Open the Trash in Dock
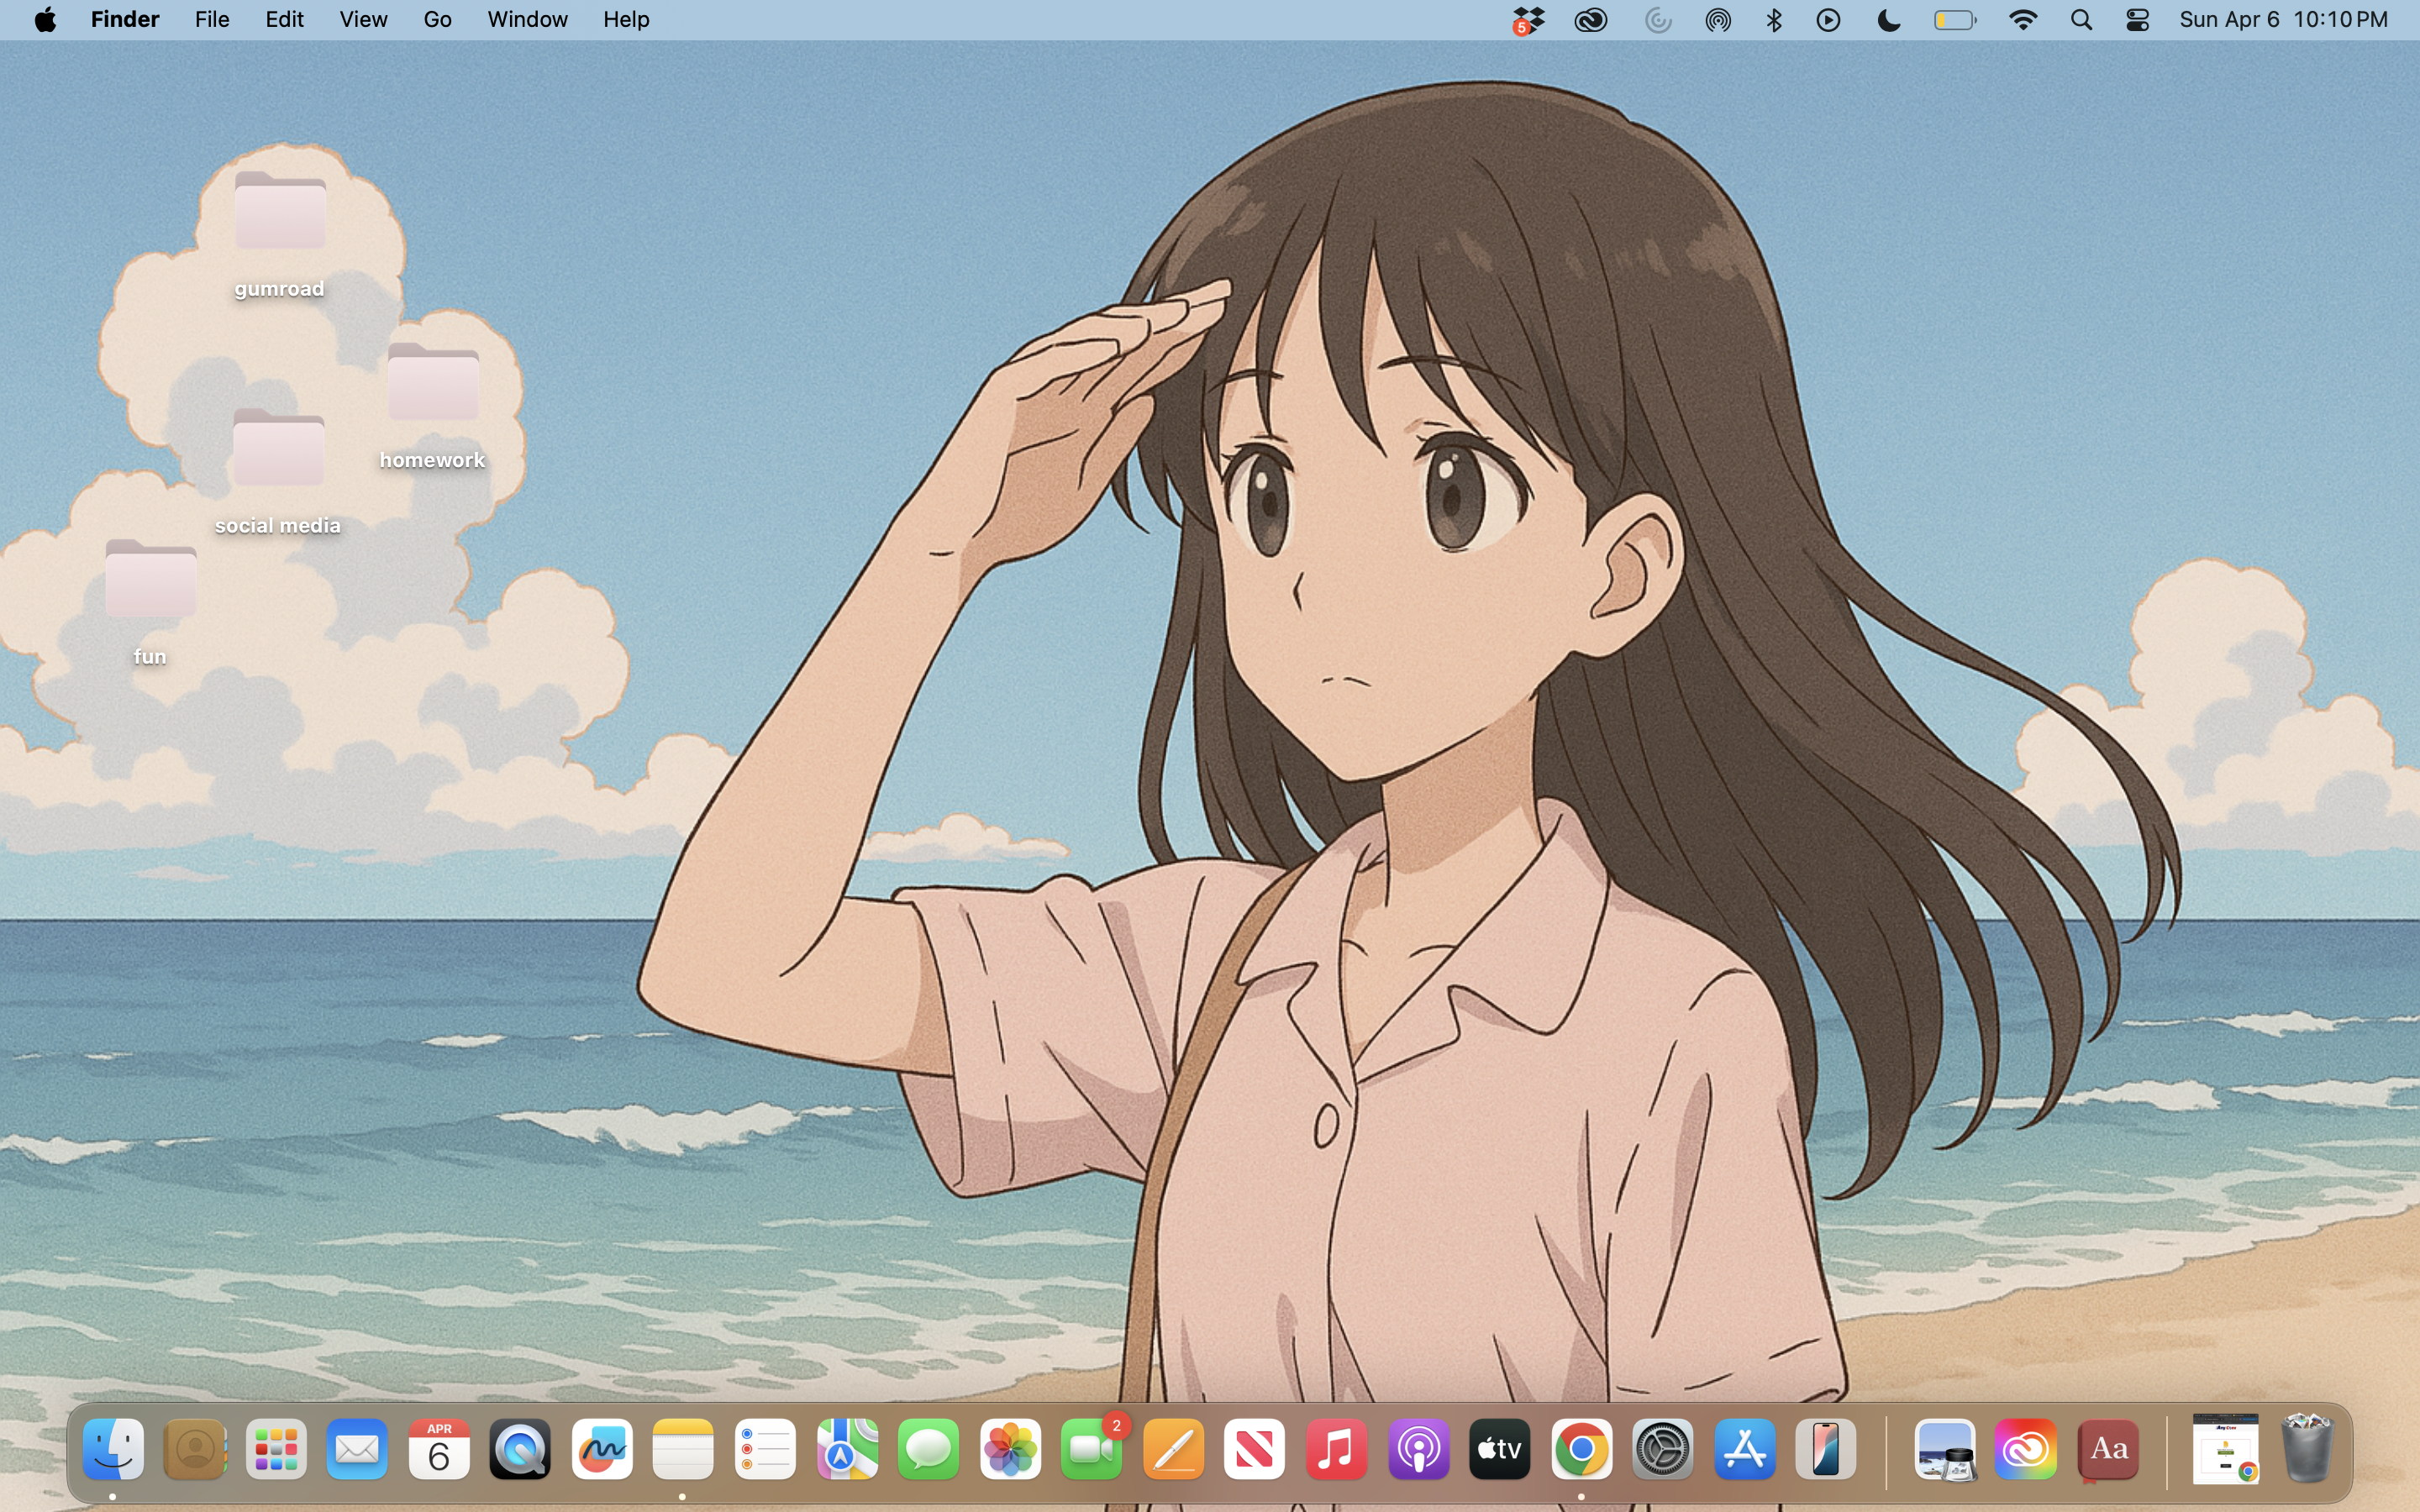The image size is (2420, 1512). click(2307, 1447)
